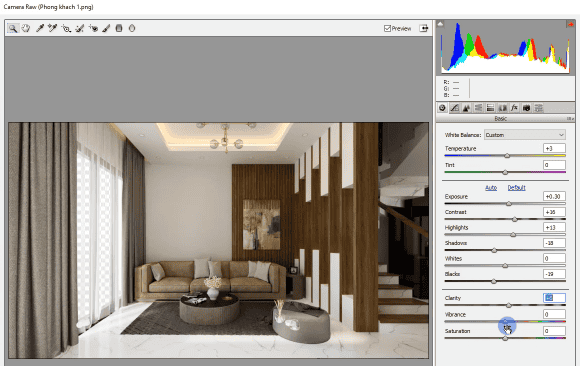
Task: Activate the Spot Removal tool
Action: pos(80,28)
